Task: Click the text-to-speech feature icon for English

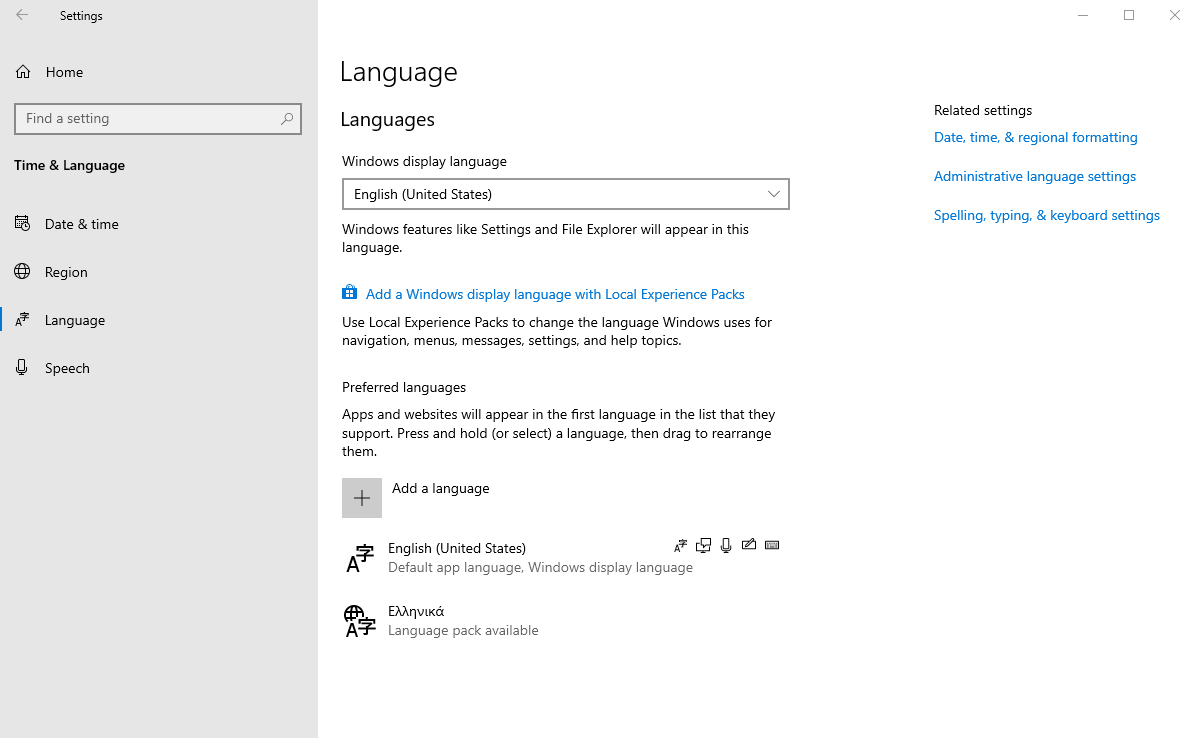Action: 703,545
